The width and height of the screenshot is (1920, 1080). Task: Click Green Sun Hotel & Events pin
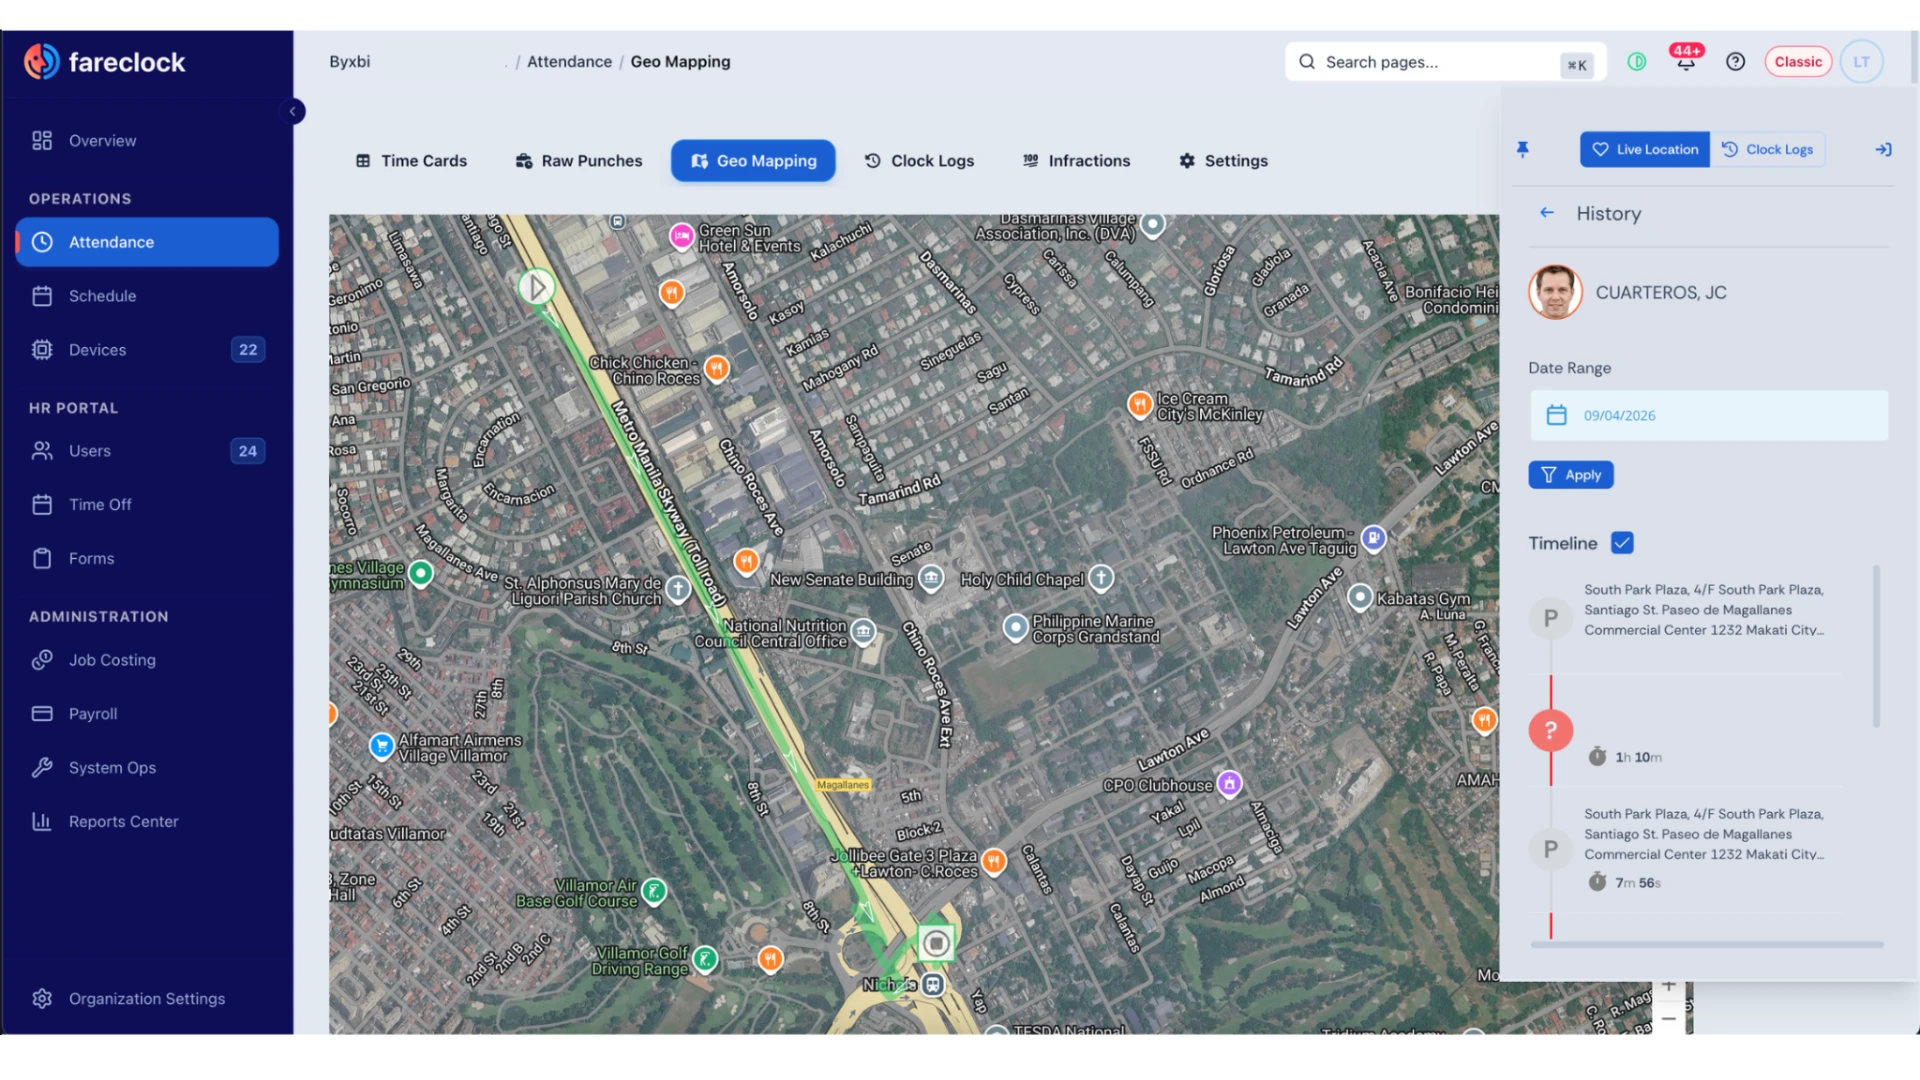[682, 236]
